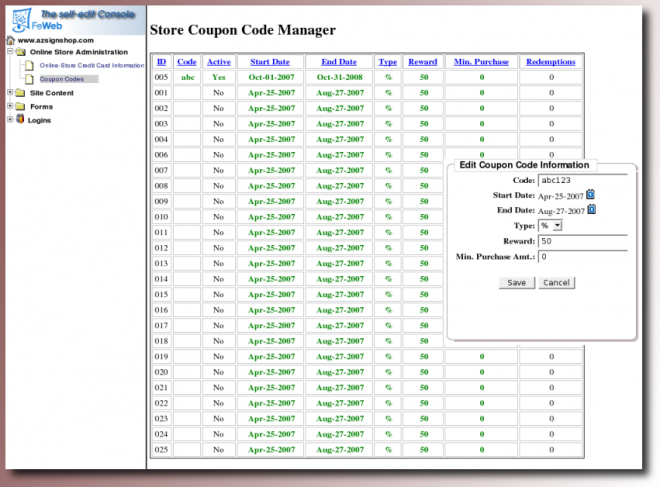Click the Type cell in row 008
The width and height of the screenshot is (660, 487).
tap(388, 186)
